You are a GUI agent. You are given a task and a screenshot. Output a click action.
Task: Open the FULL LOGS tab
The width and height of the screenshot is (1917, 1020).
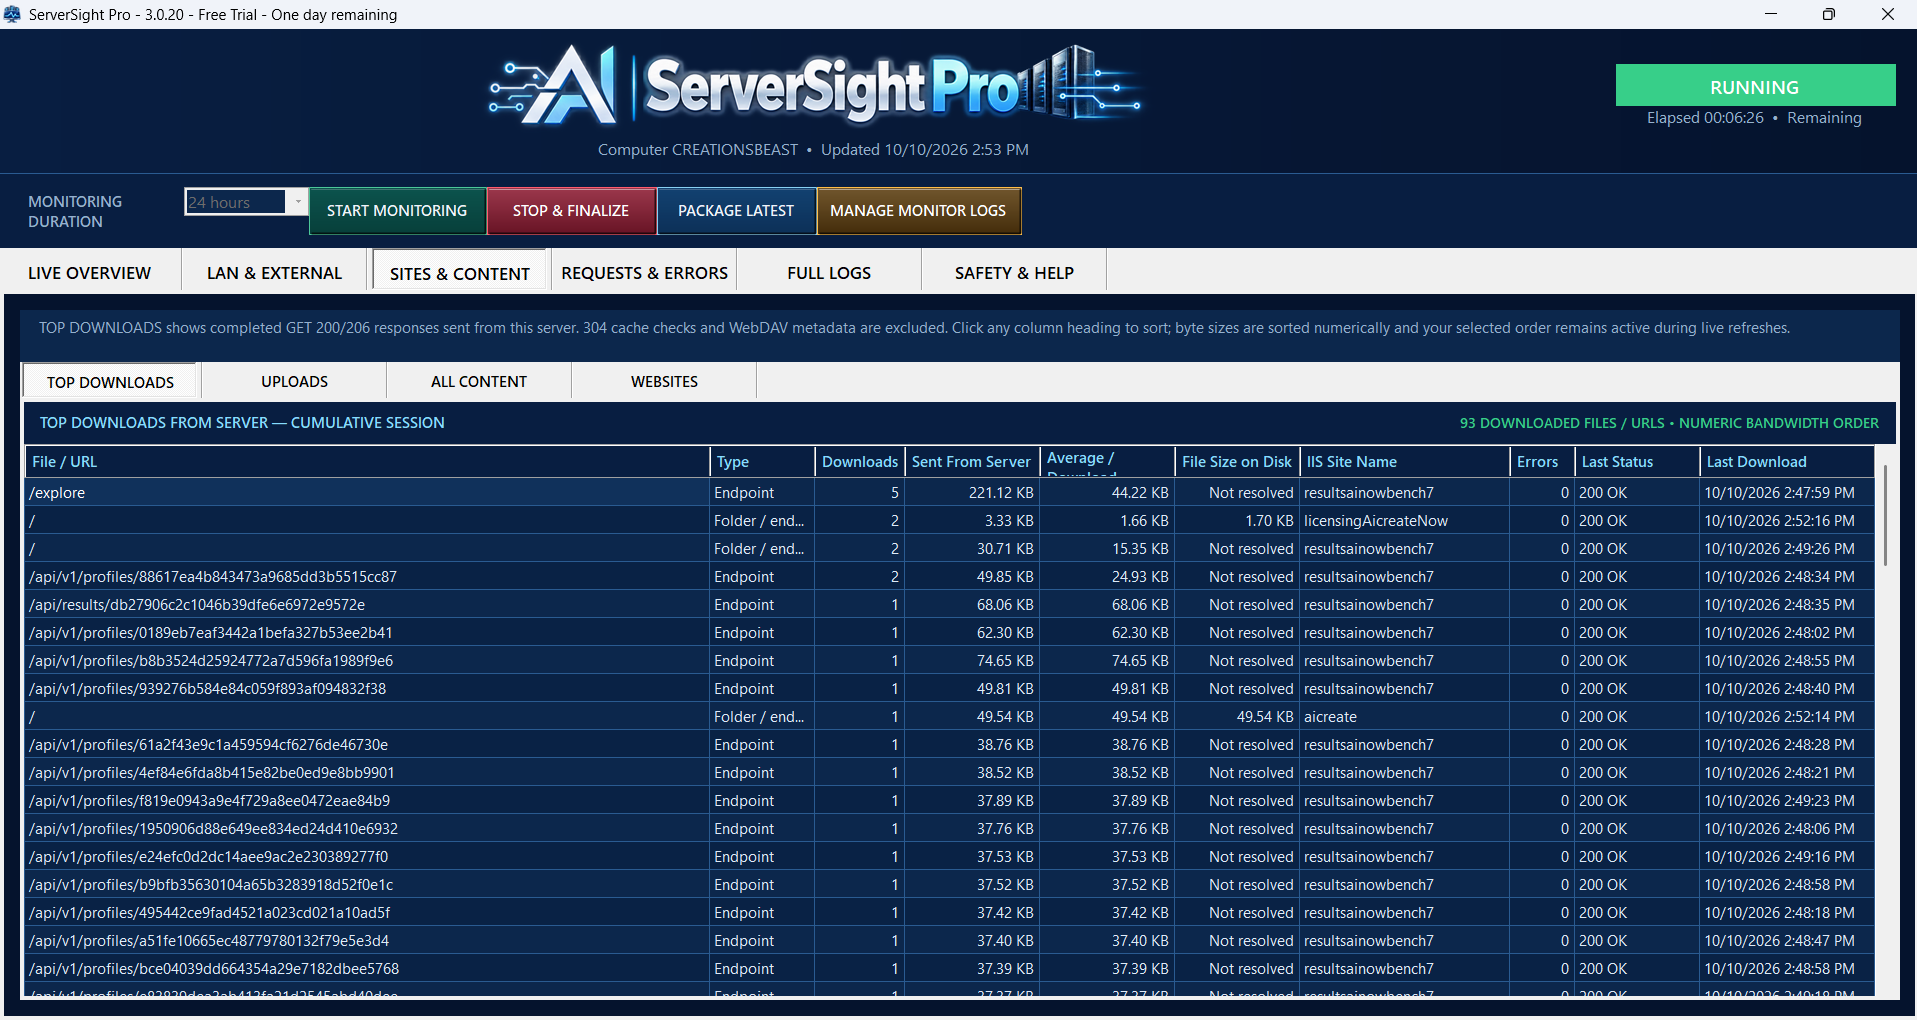[829, 273]
